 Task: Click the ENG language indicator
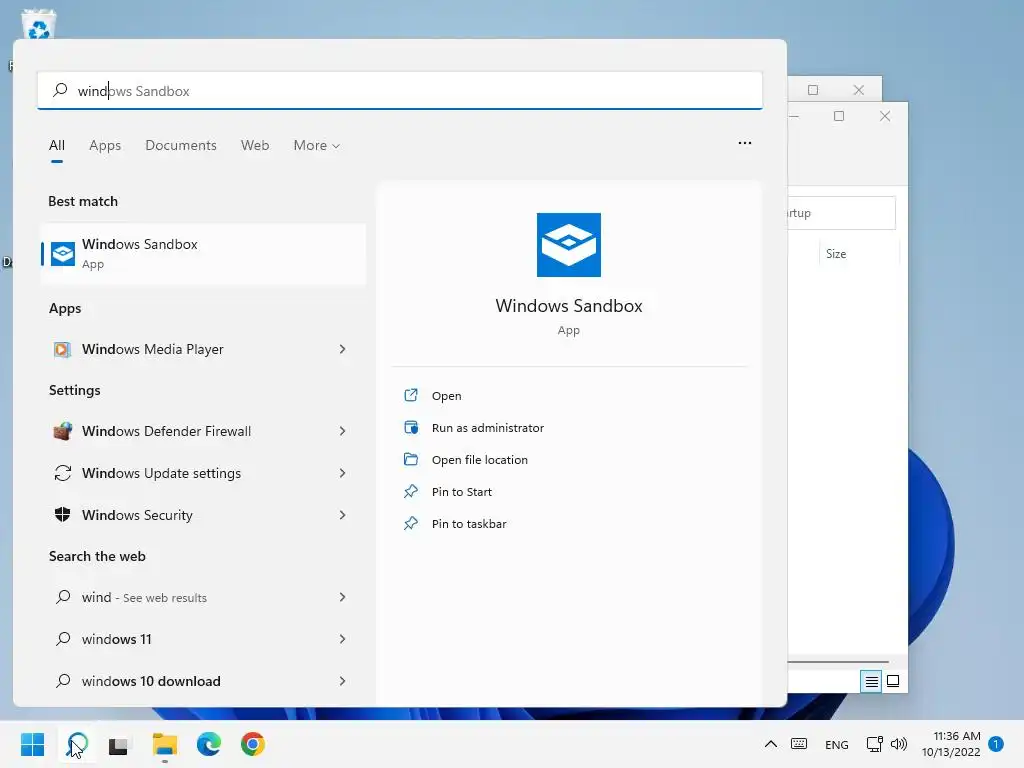pos(837,744)
